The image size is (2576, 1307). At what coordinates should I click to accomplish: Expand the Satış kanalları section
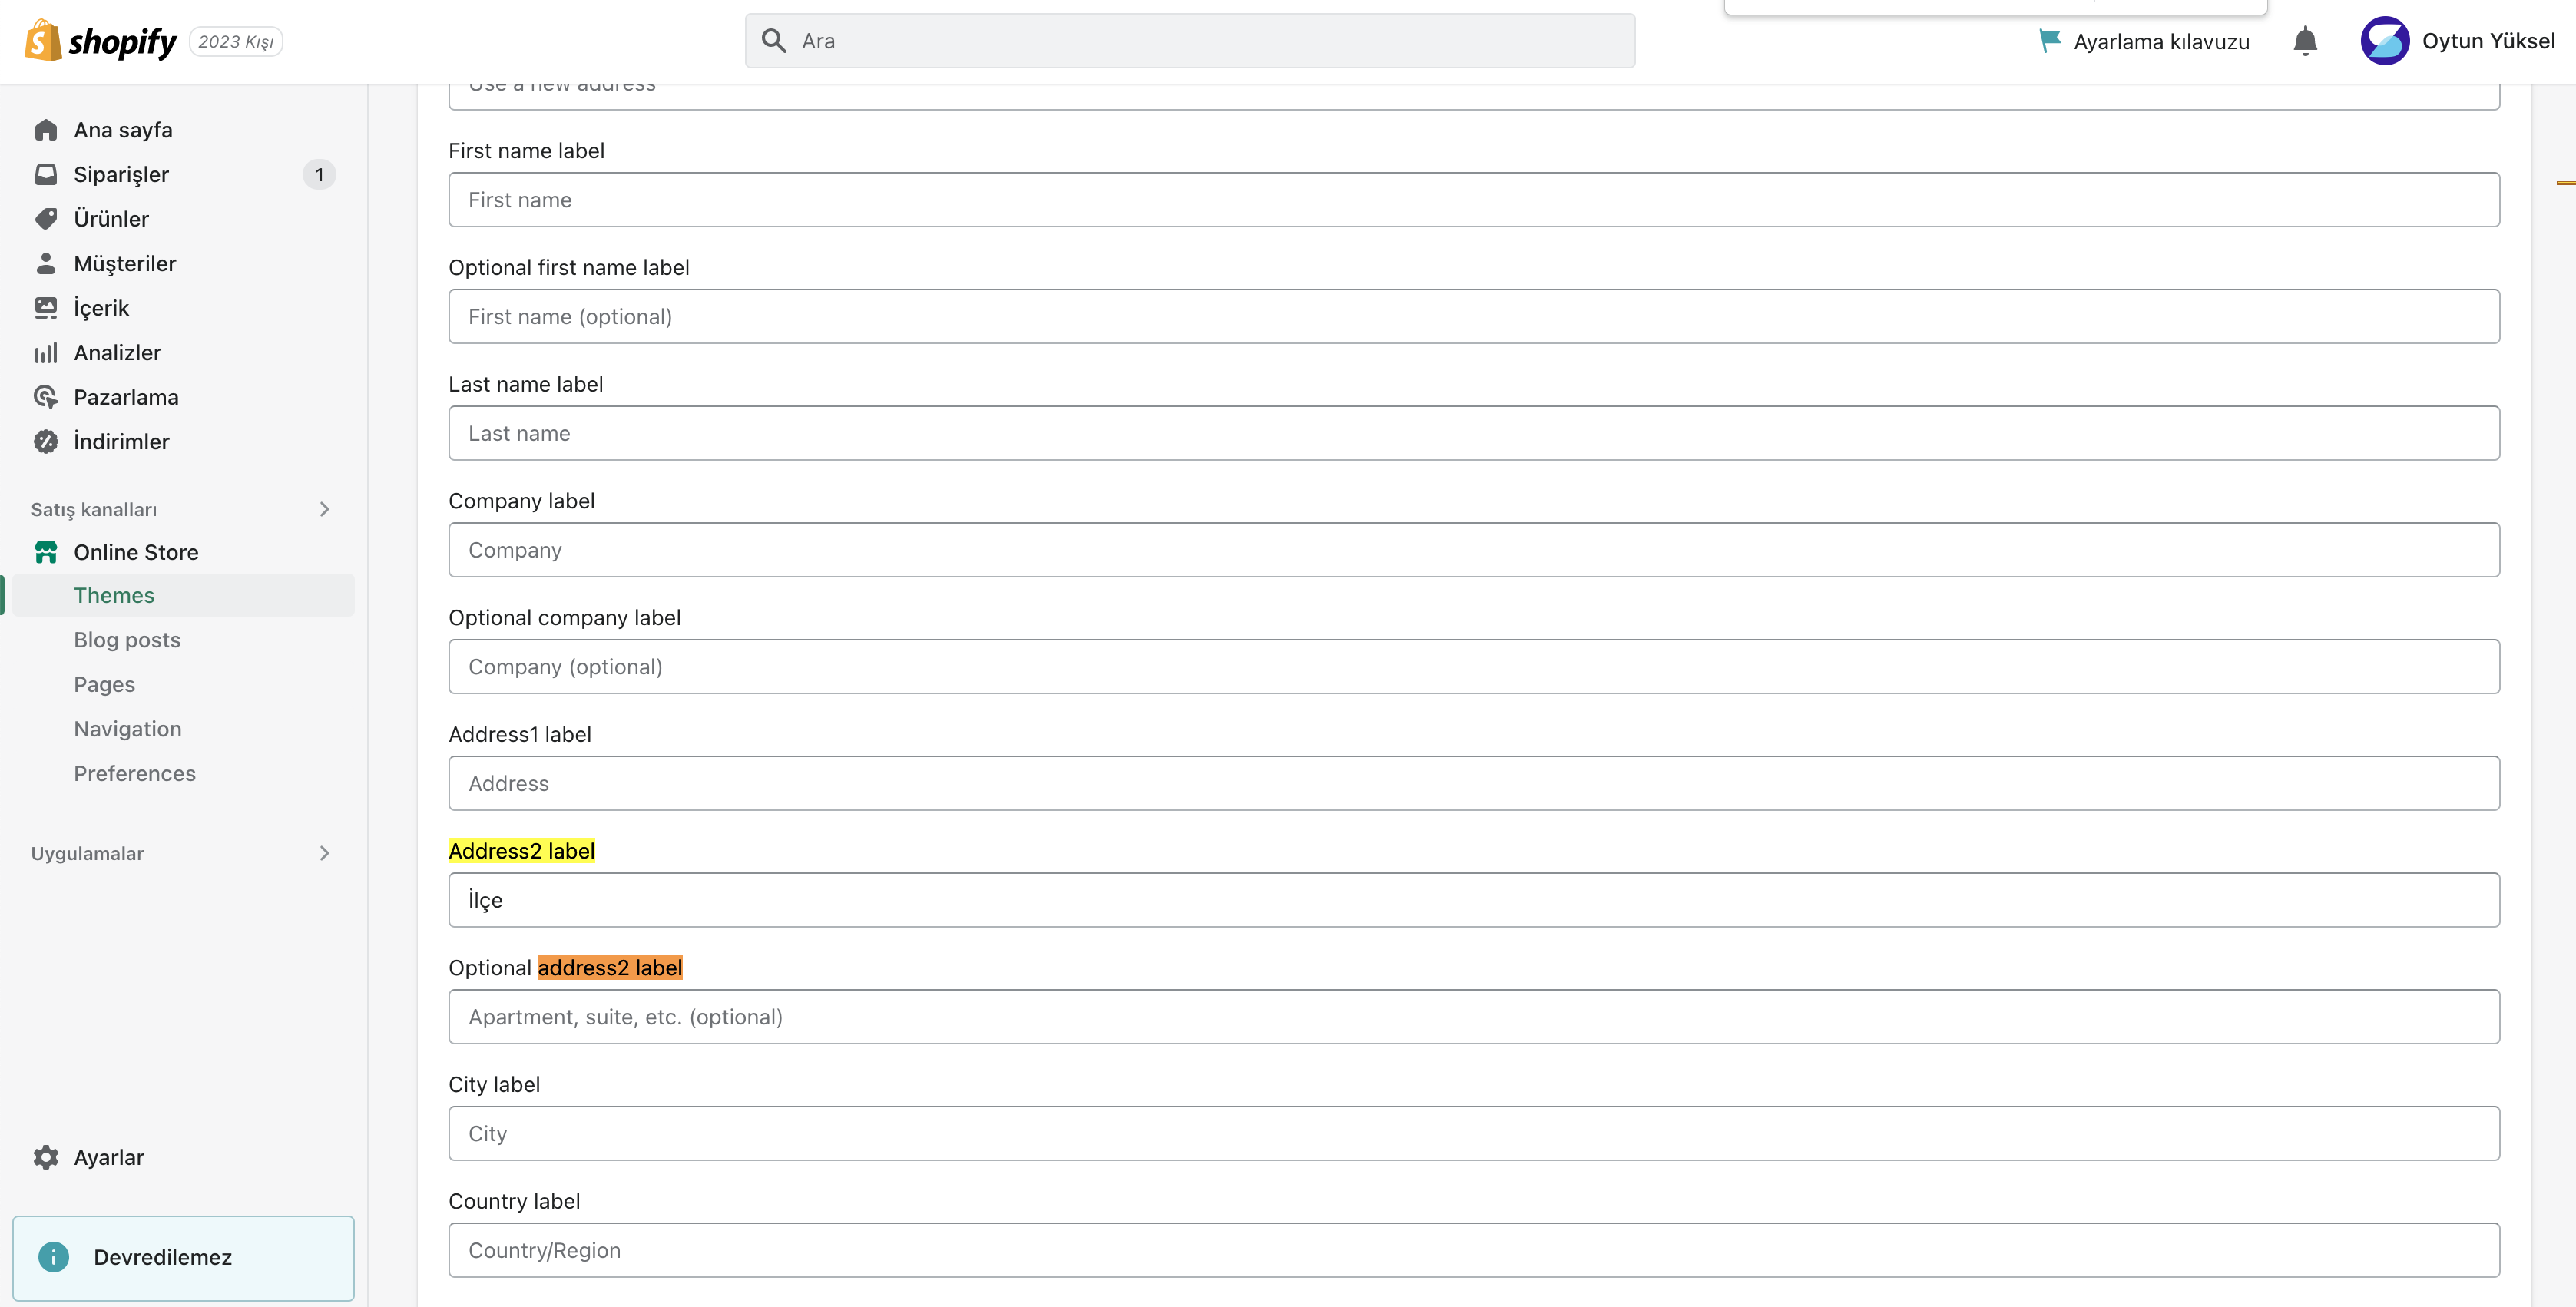pyautogui.click(x=324, y=509)
